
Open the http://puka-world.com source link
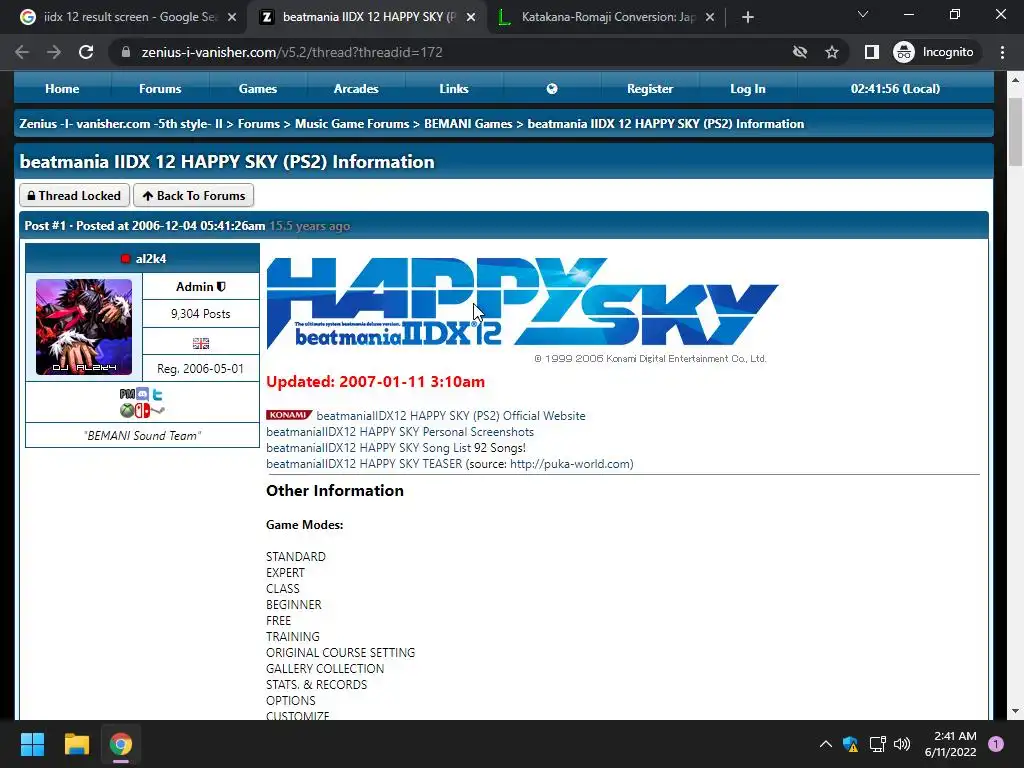(569, 464)
